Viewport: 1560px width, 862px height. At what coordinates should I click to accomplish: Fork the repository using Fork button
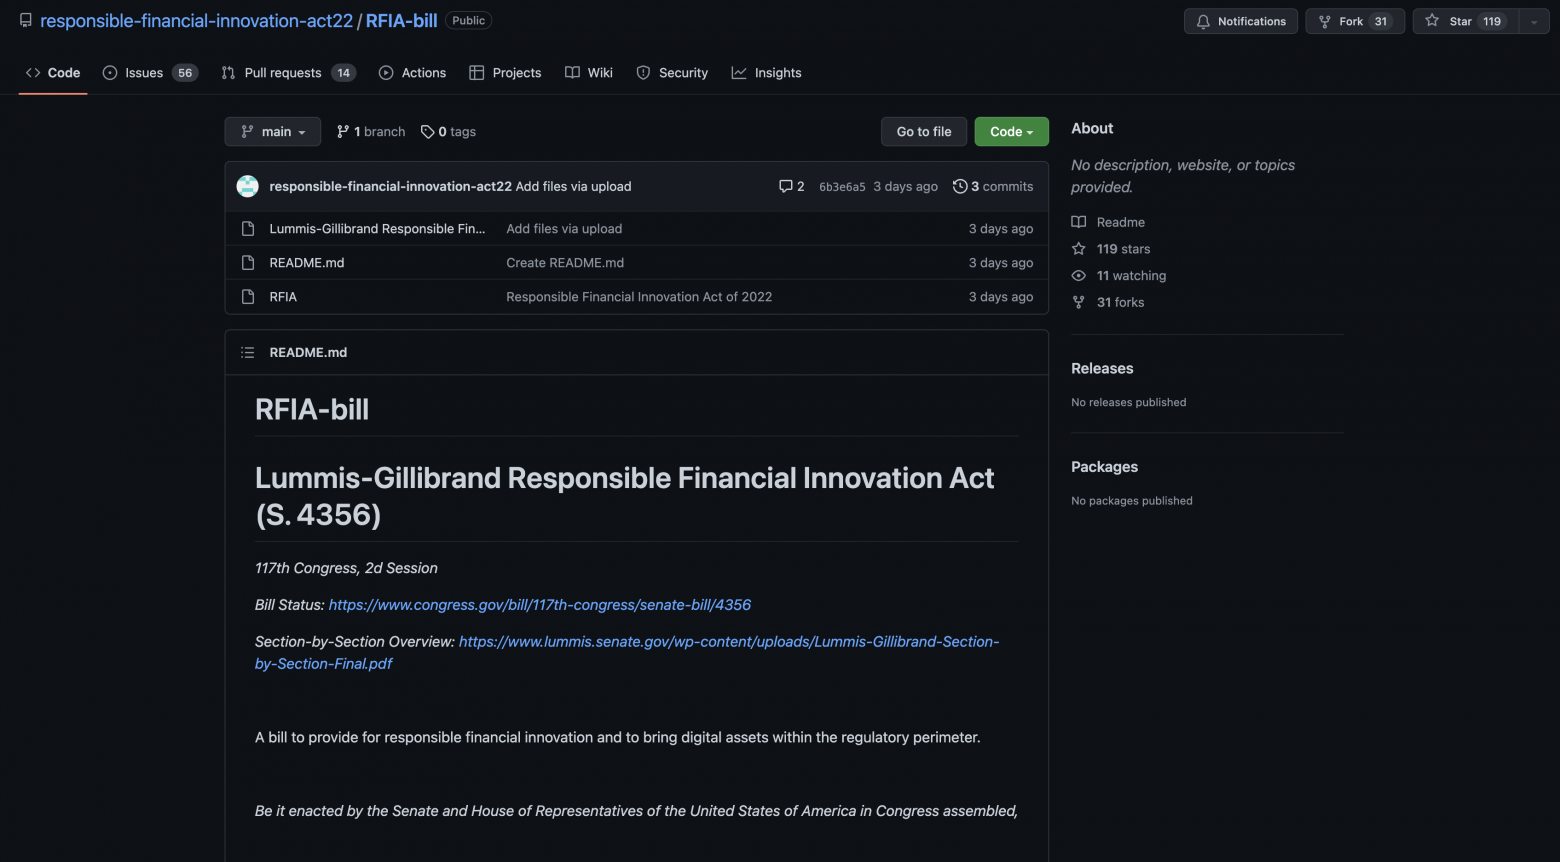point(1354,21)
